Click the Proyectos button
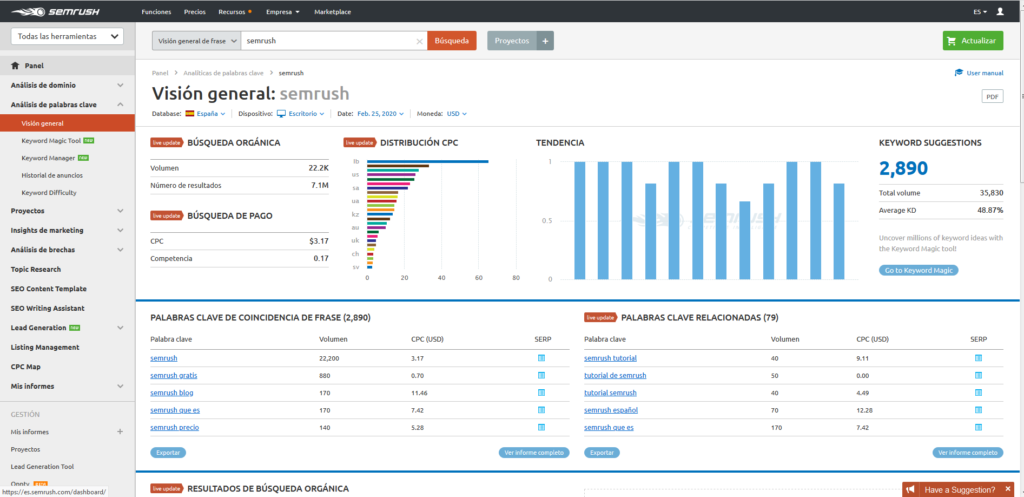 (x=512, y=40)
